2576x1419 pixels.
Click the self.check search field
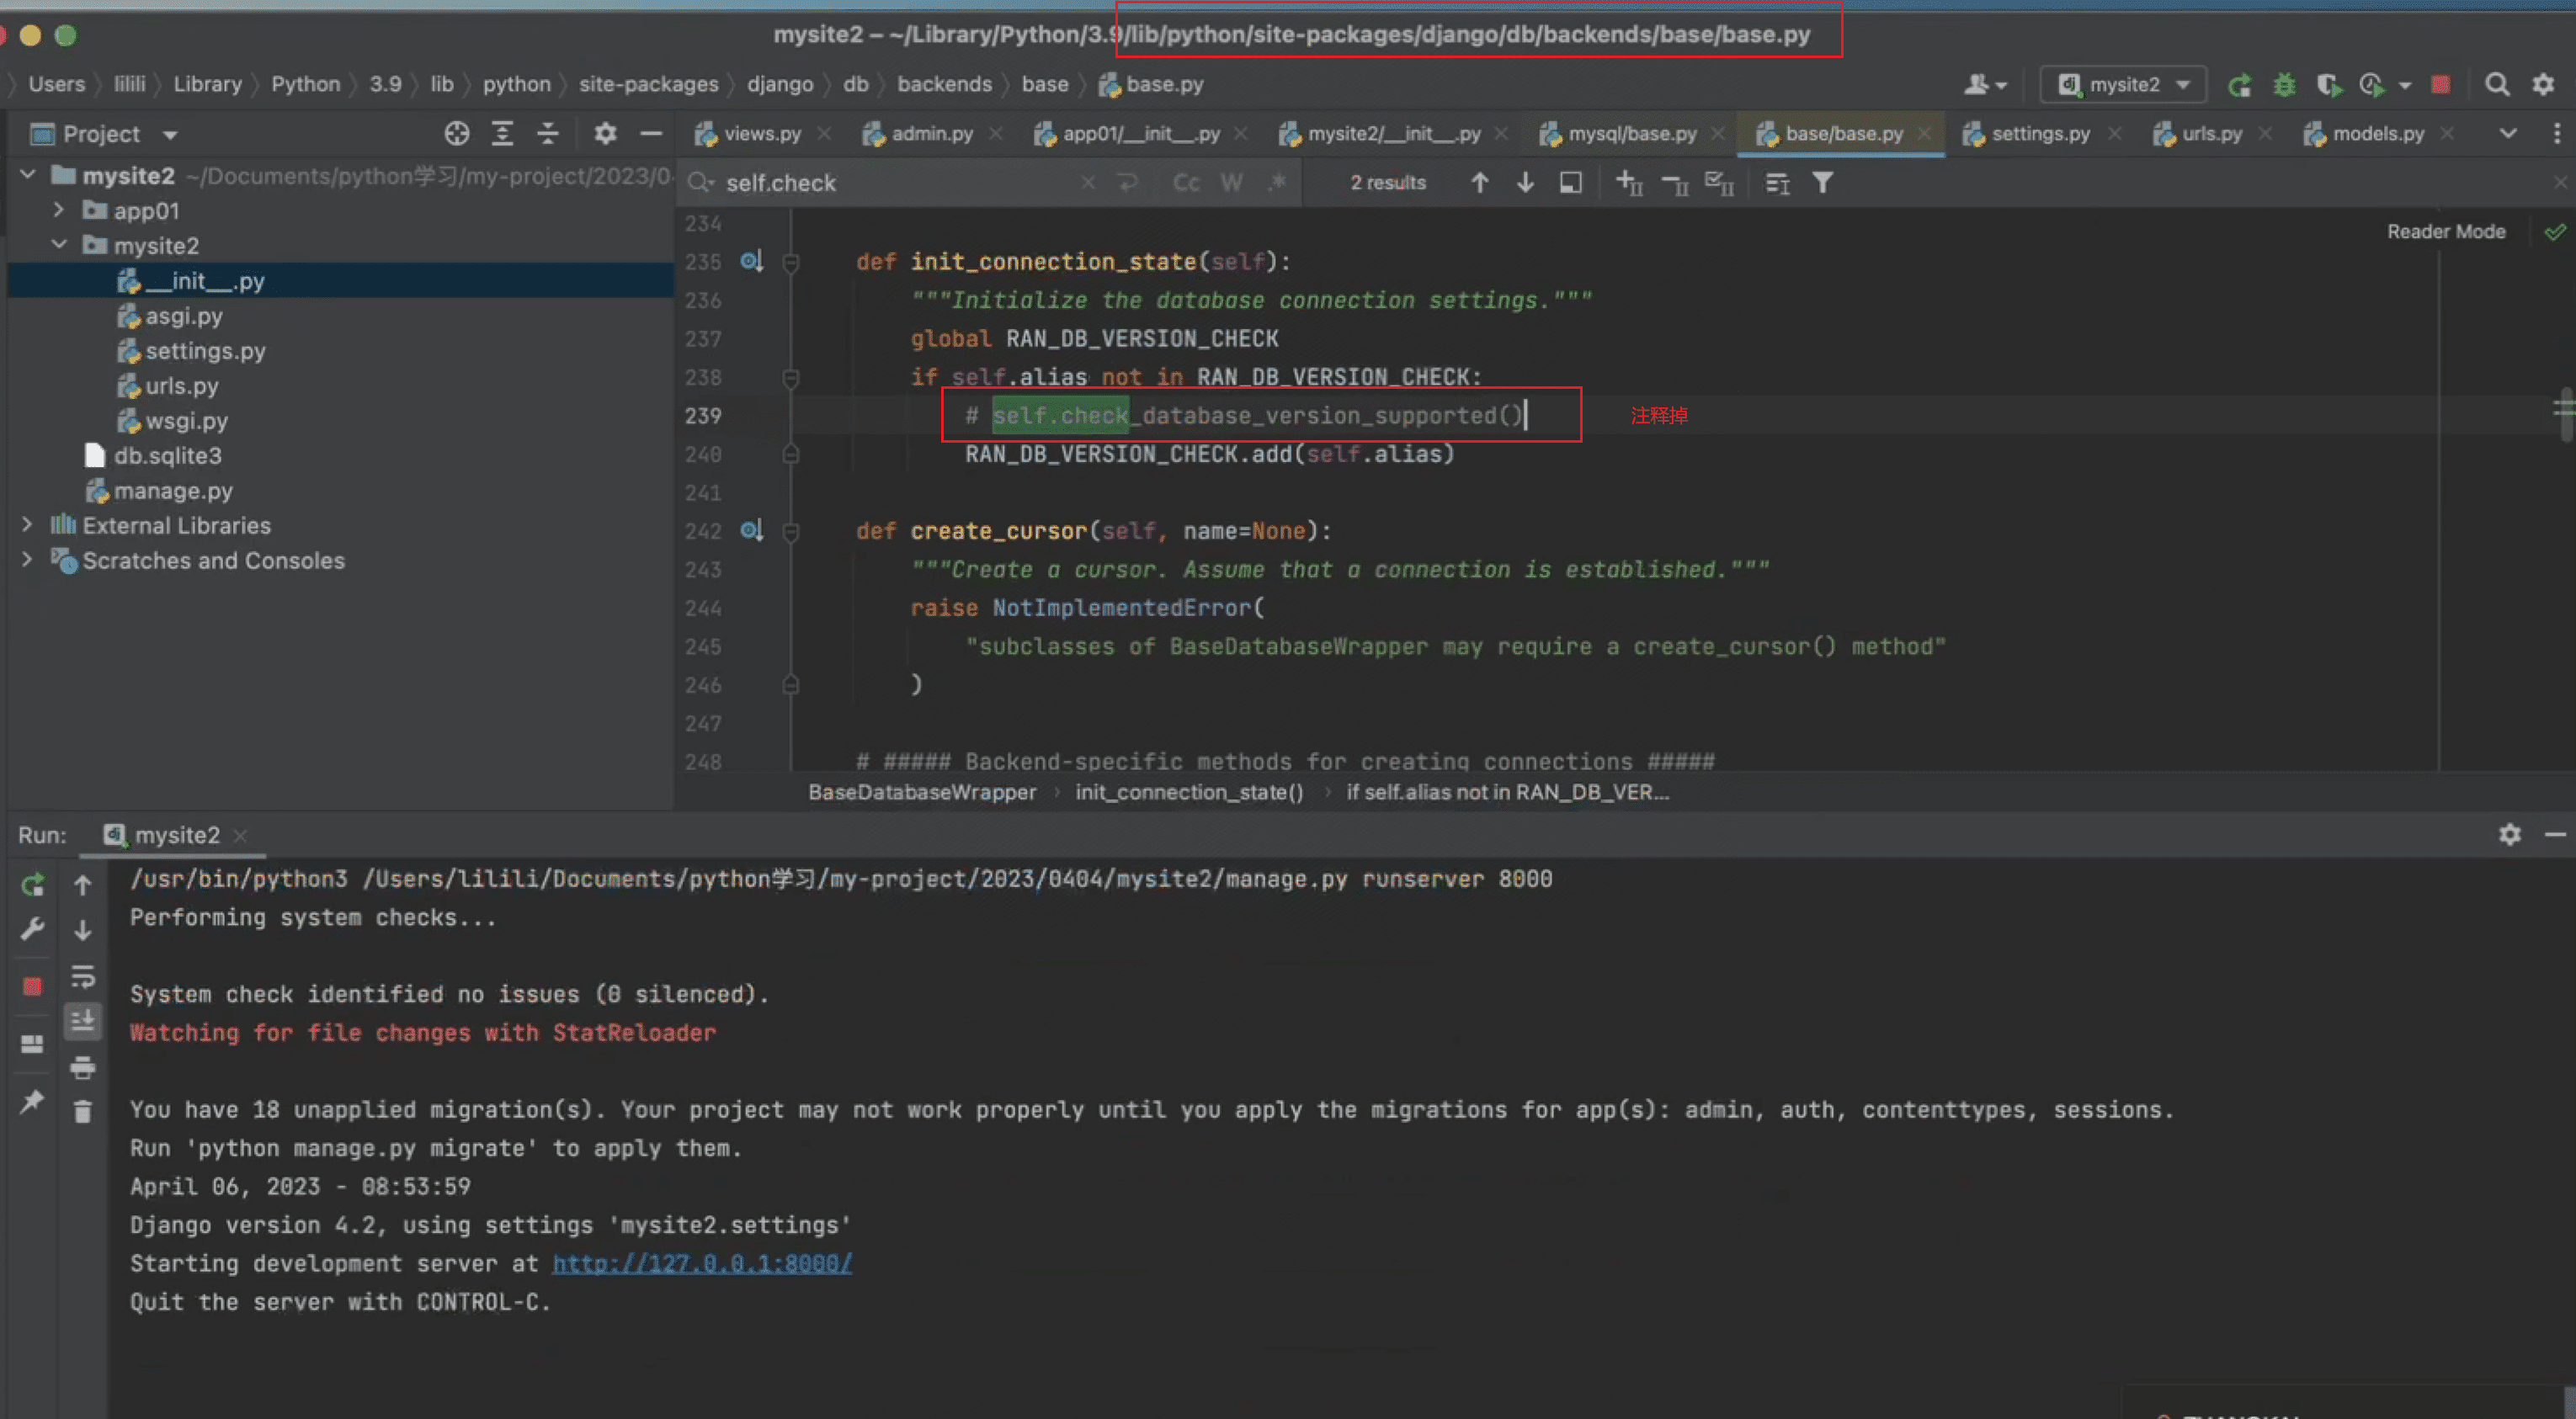(900, 183)
